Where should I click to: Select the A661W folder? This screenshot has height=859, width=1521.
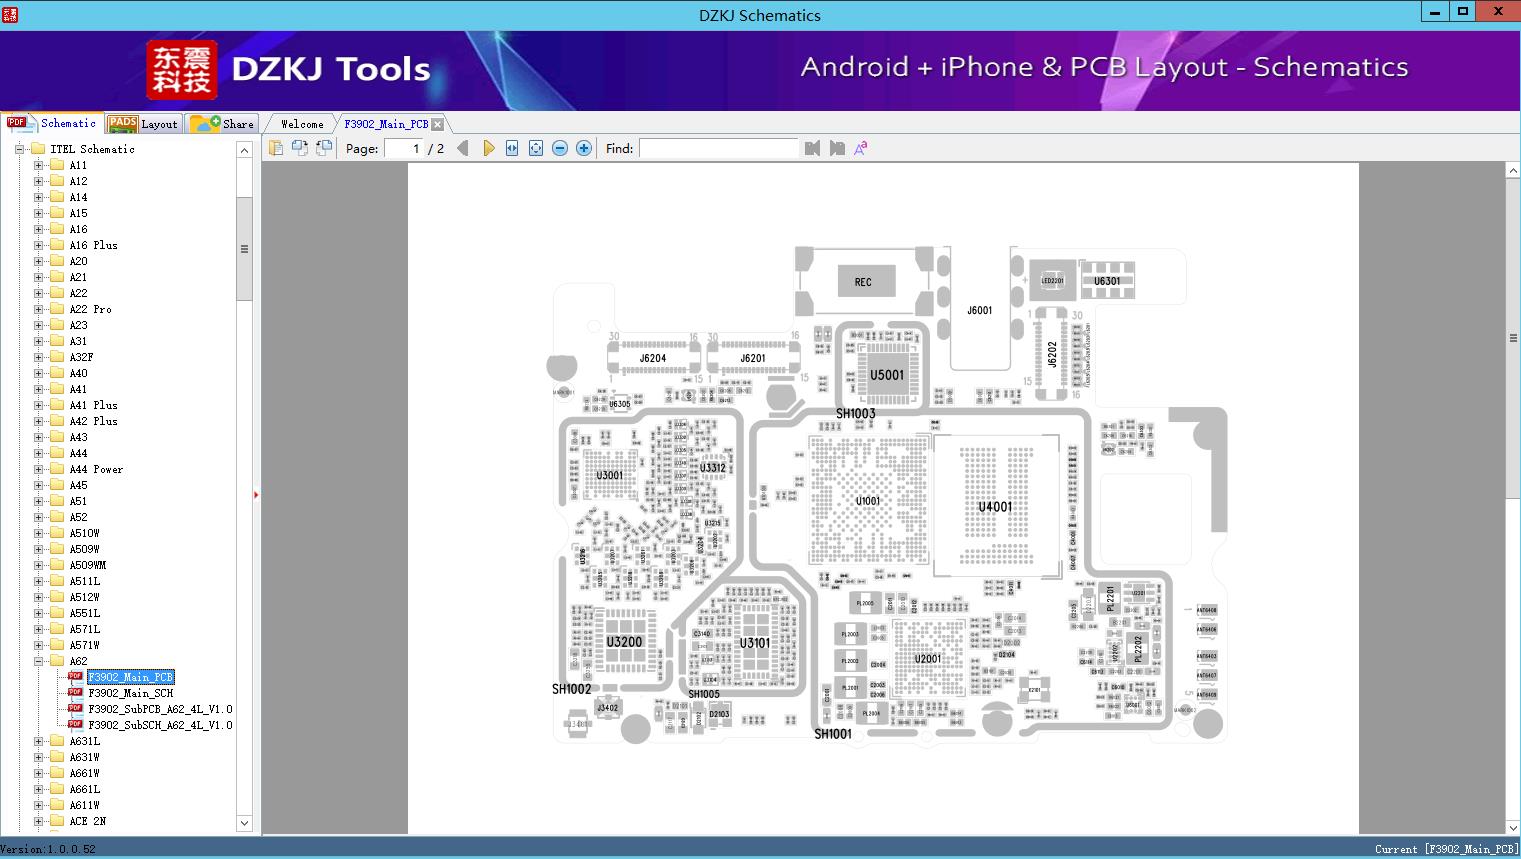point(84,773)
